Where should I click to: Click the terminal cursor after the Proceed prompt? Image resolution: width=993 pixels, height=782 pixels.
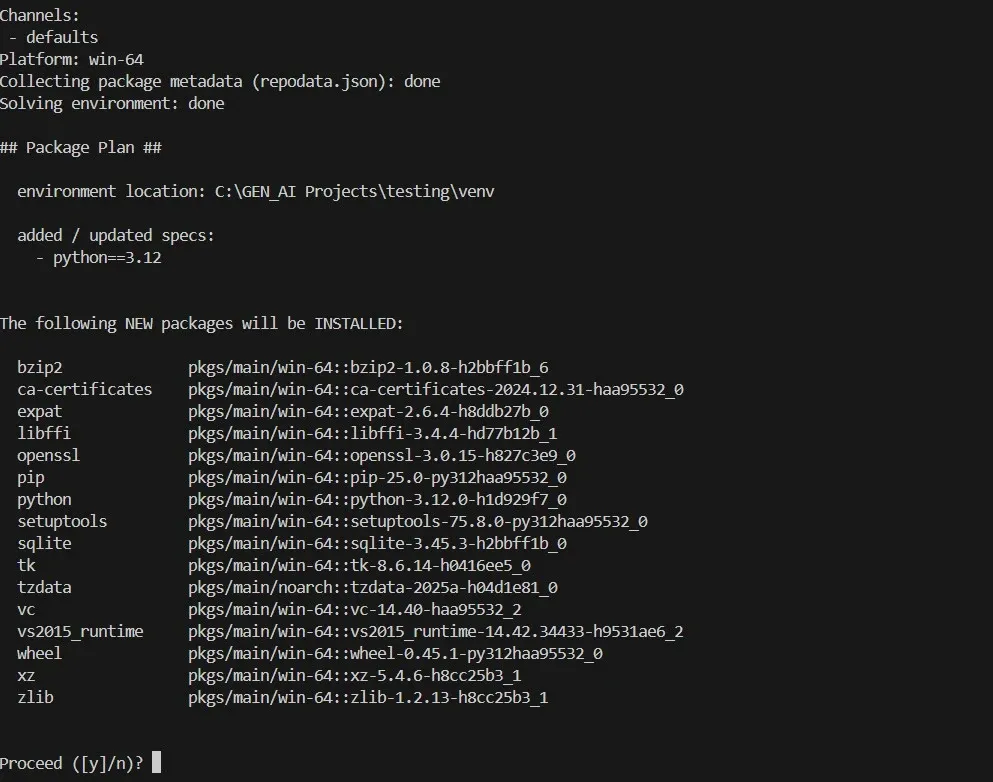point(155,763)
